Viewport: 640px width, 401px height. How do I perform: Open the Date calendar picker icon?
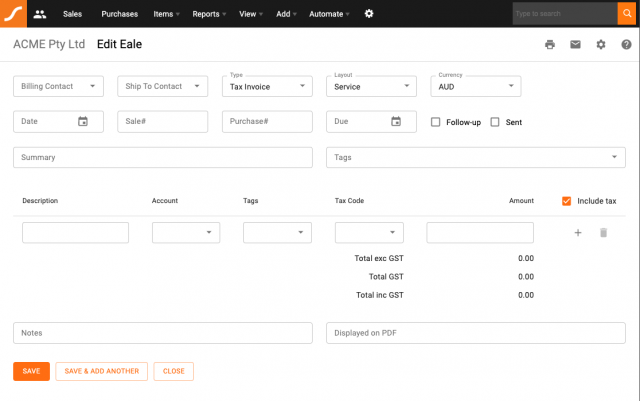pos(83,121)
